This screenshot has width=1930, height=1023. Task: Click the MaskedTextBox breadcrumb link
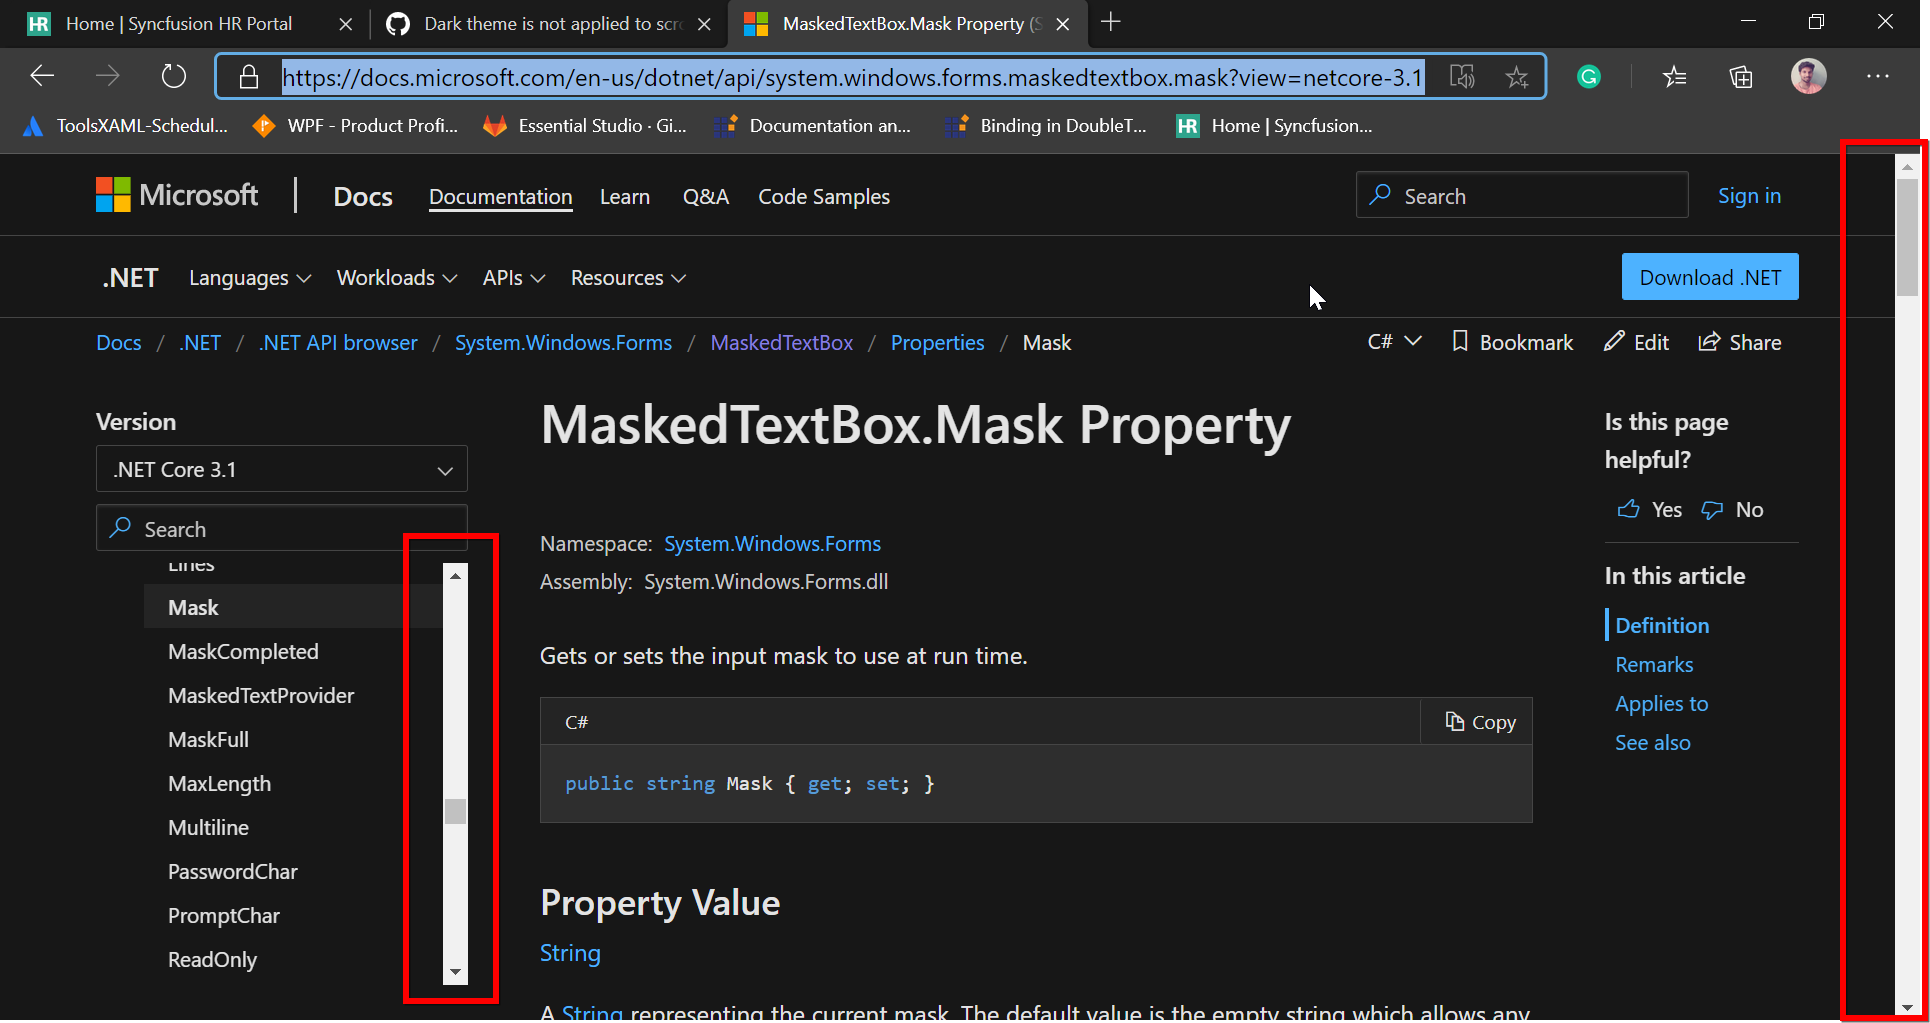point(782,342)
